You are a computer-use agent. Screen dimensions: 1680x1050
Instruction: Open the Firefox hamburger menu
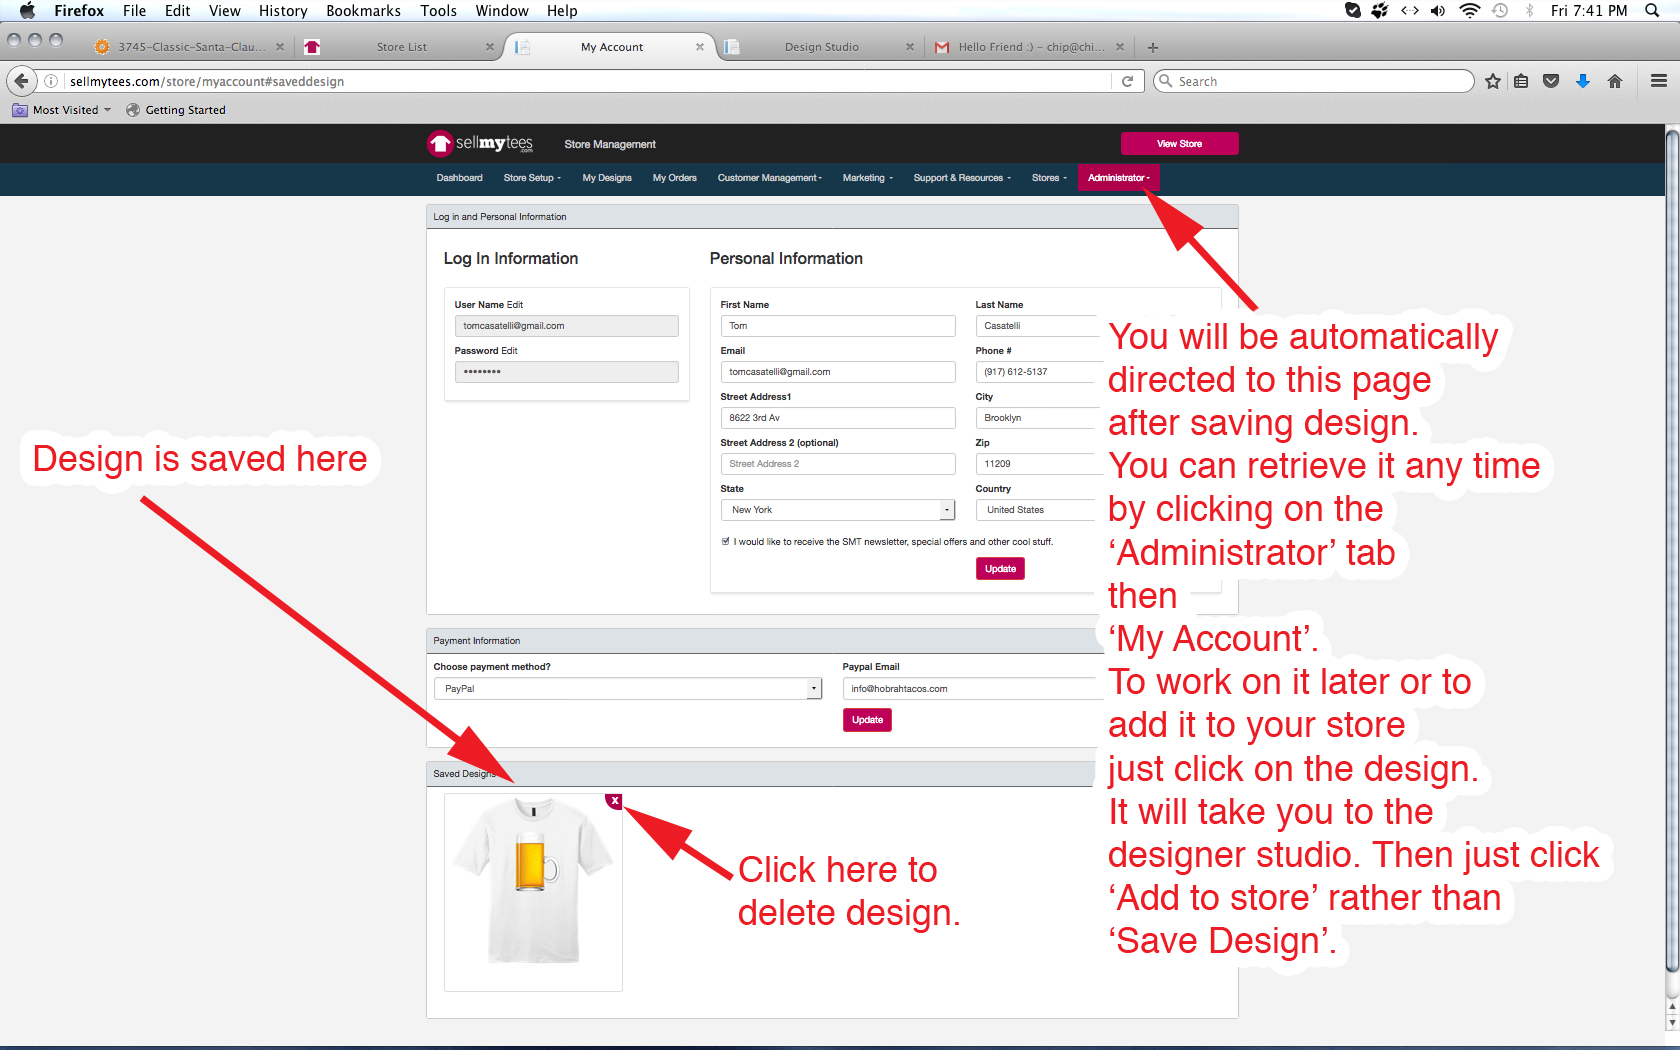coord(1659,81)
